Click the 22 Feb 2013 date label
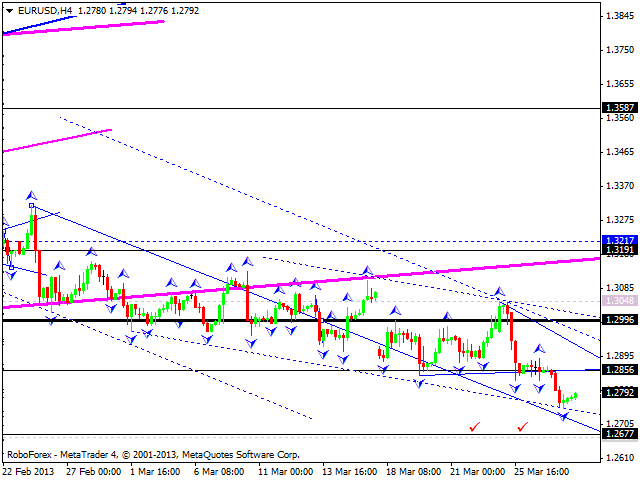Image resolution: width=640 pixels, height=480 pixels. [30, 471]
